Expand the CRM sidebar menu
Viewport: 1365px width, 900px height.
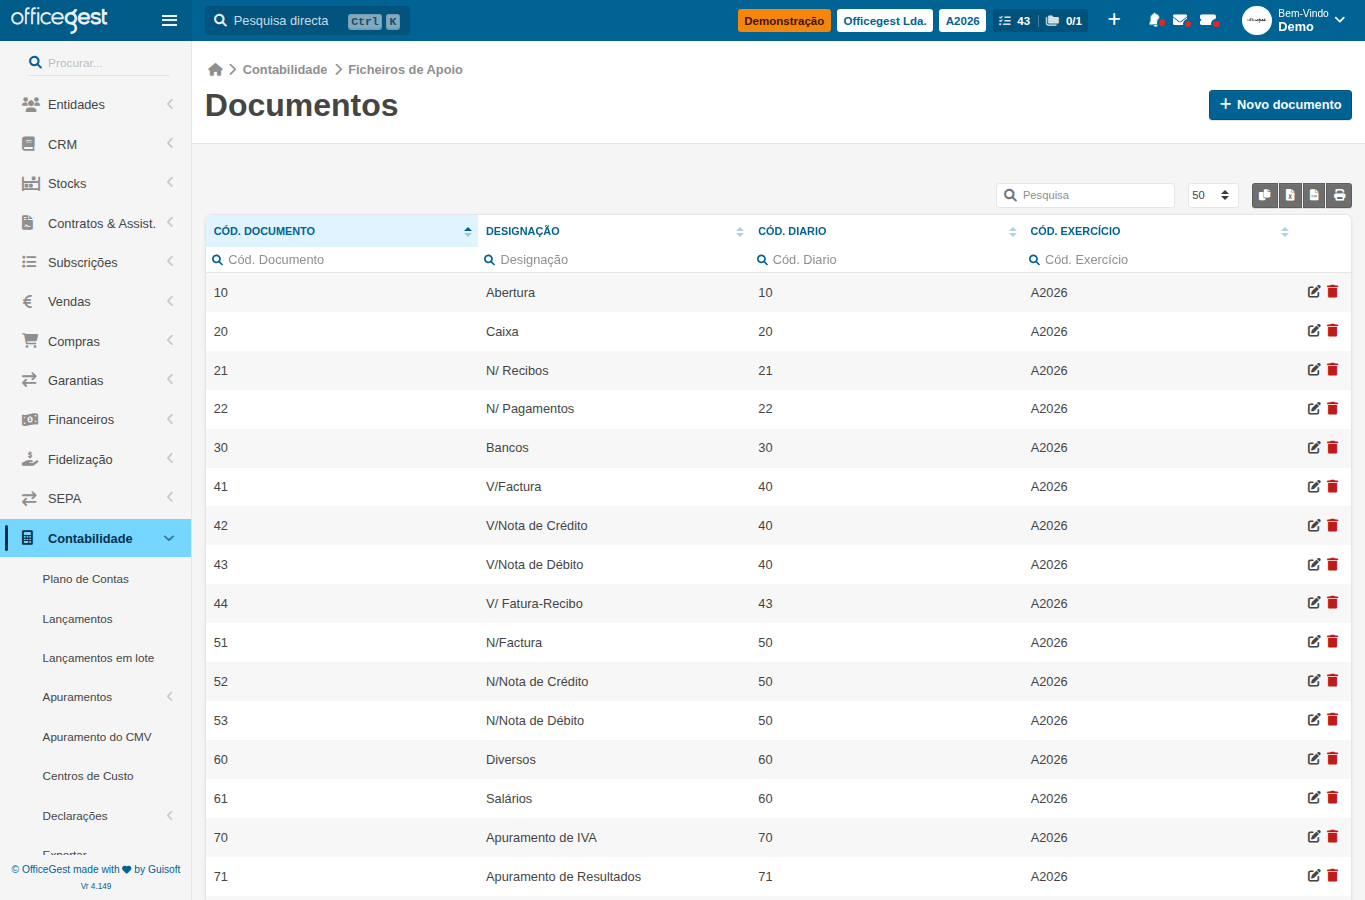96,144
